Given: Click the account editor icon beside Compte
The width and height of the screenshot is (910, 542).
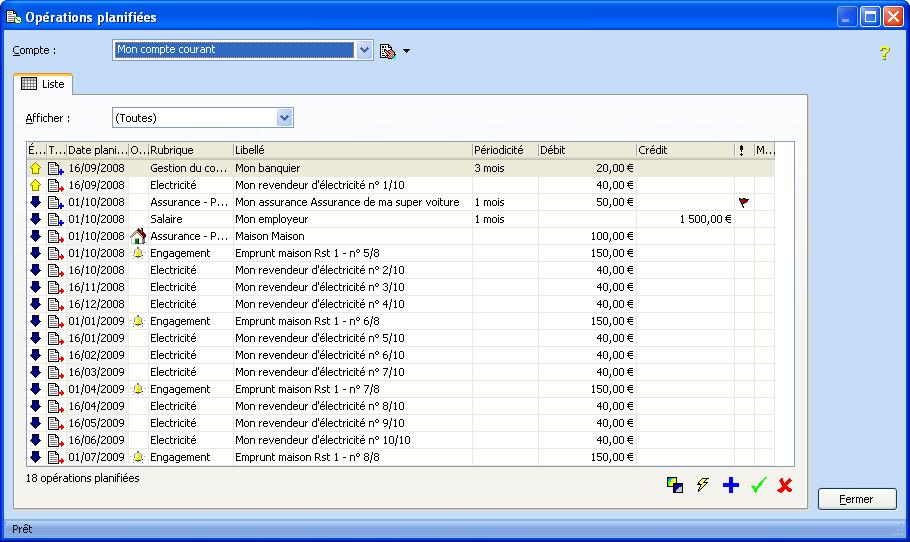Looking at the screenshot, I should coord(388,50).
